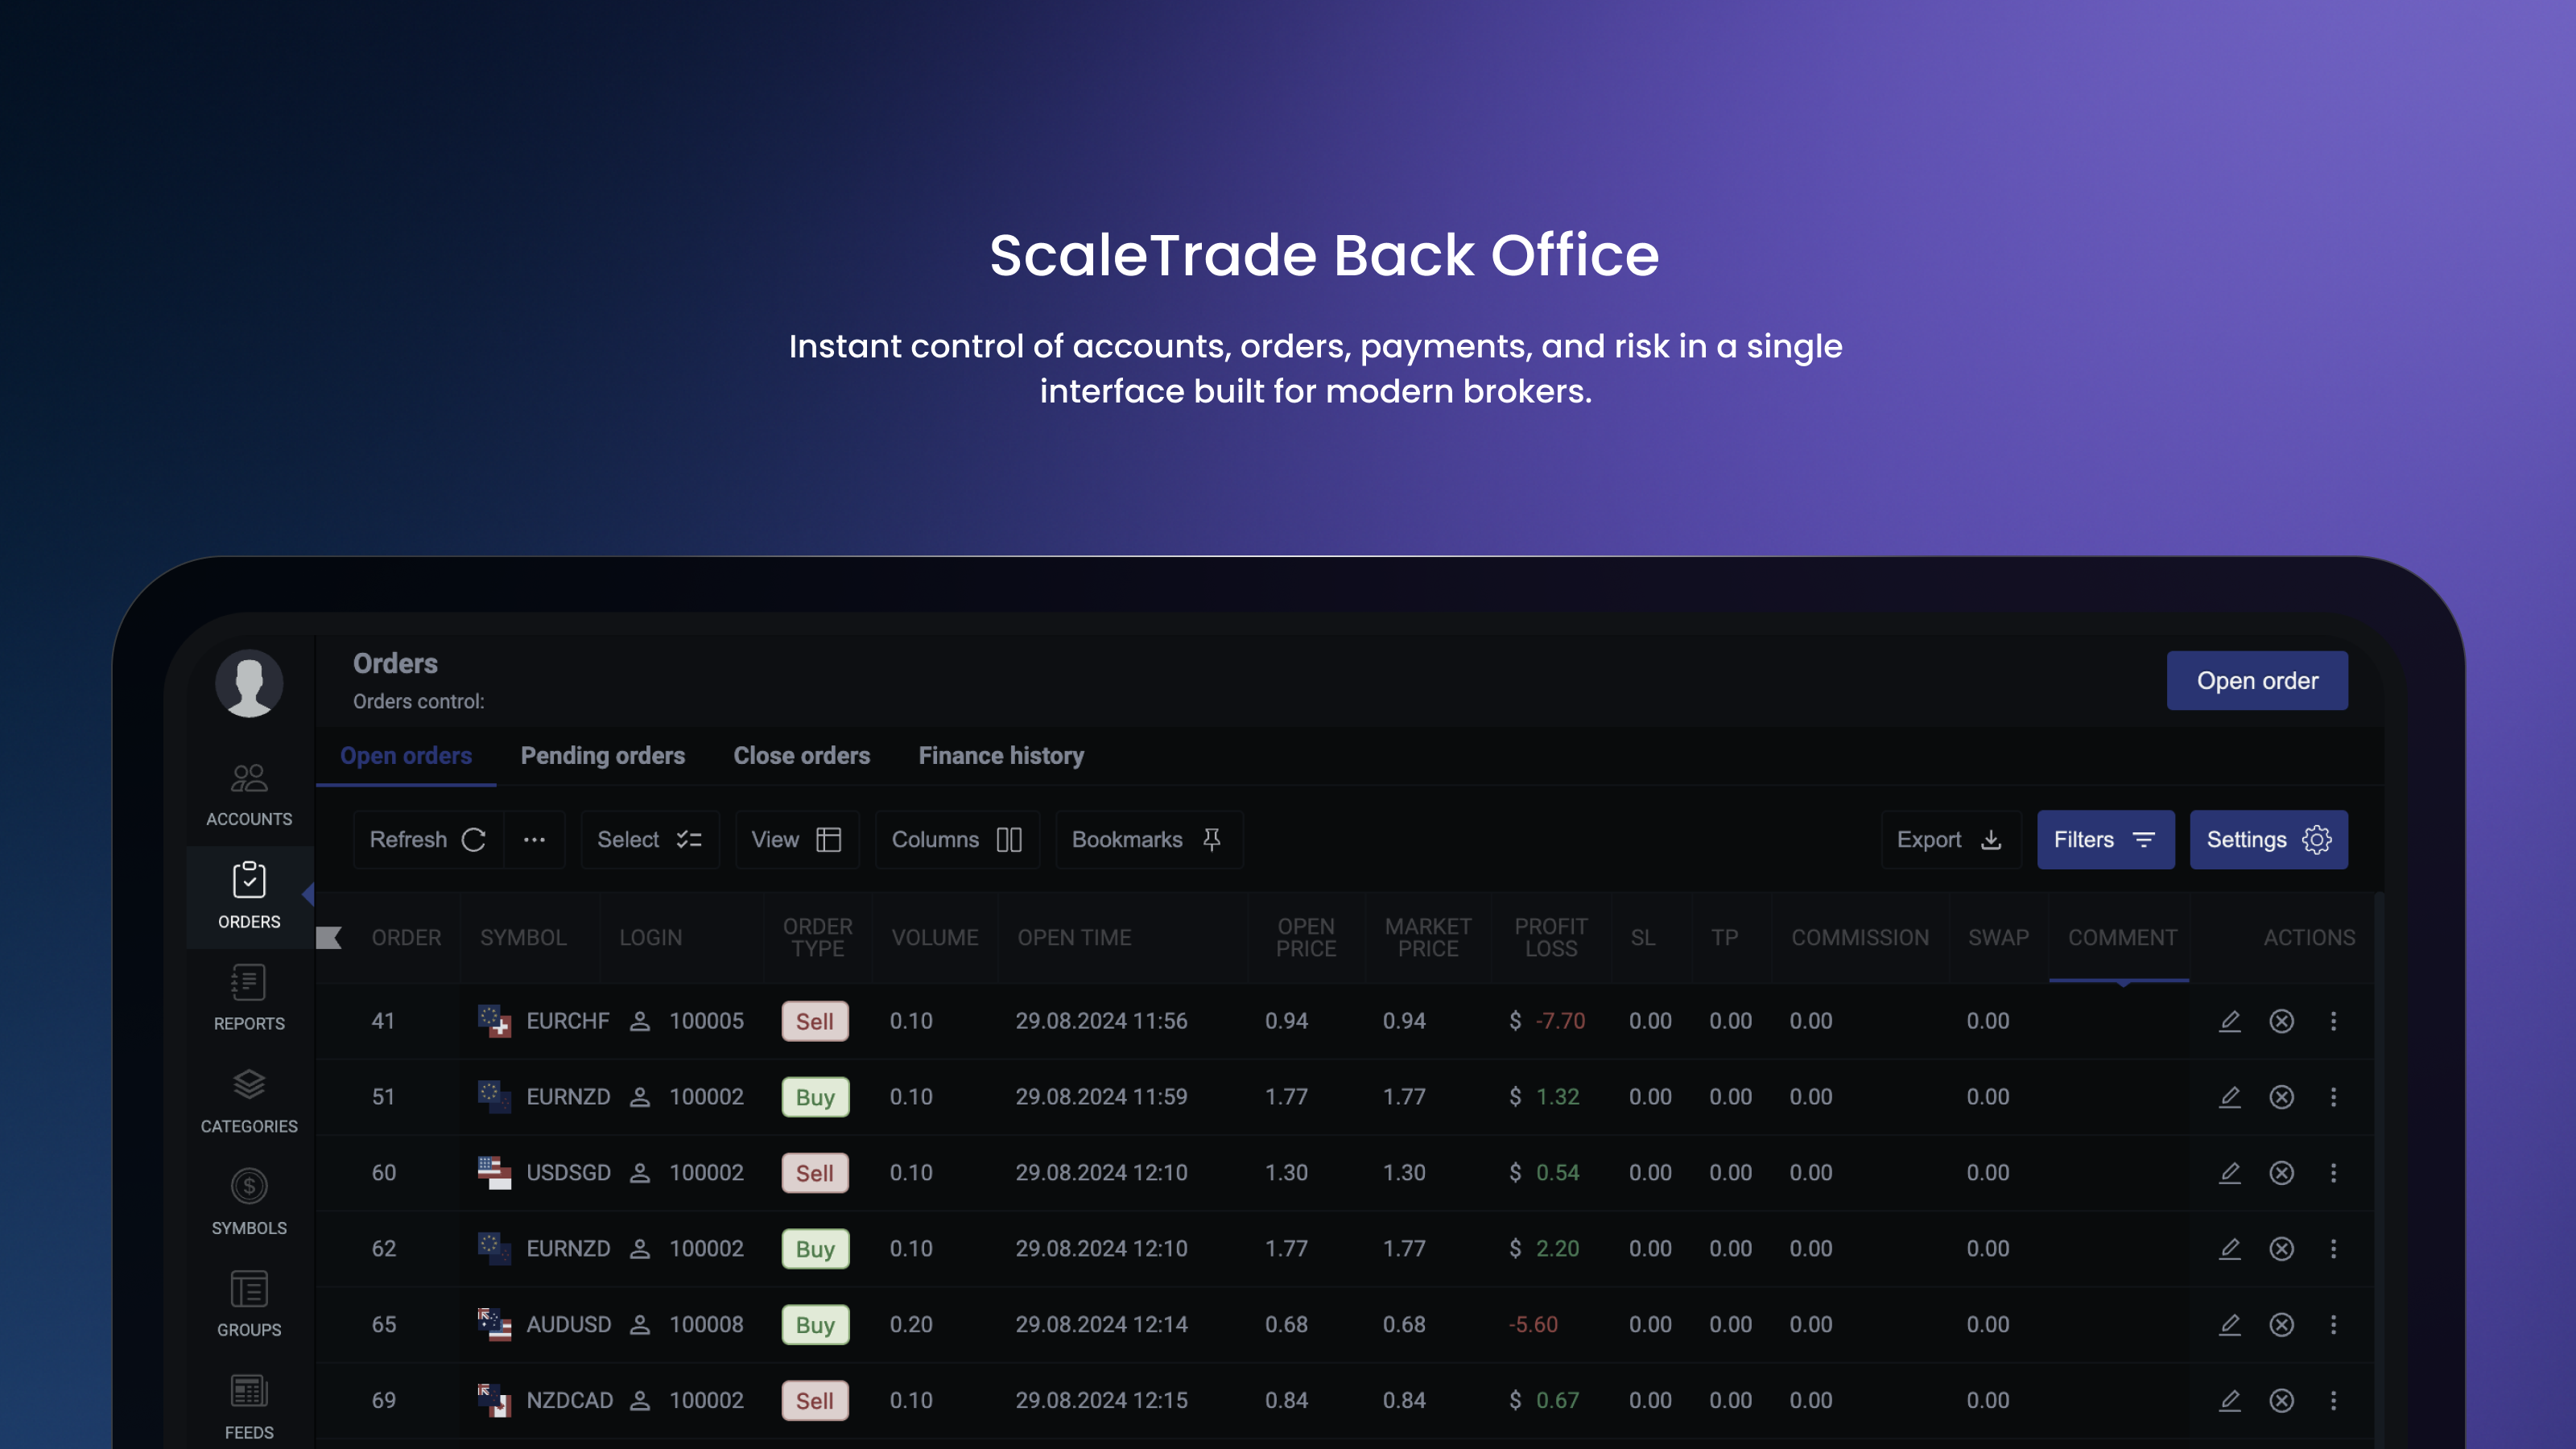2576x1449 pixels.
Task: Open more options beside the Refresh button
Action: [x=535, y=839]
